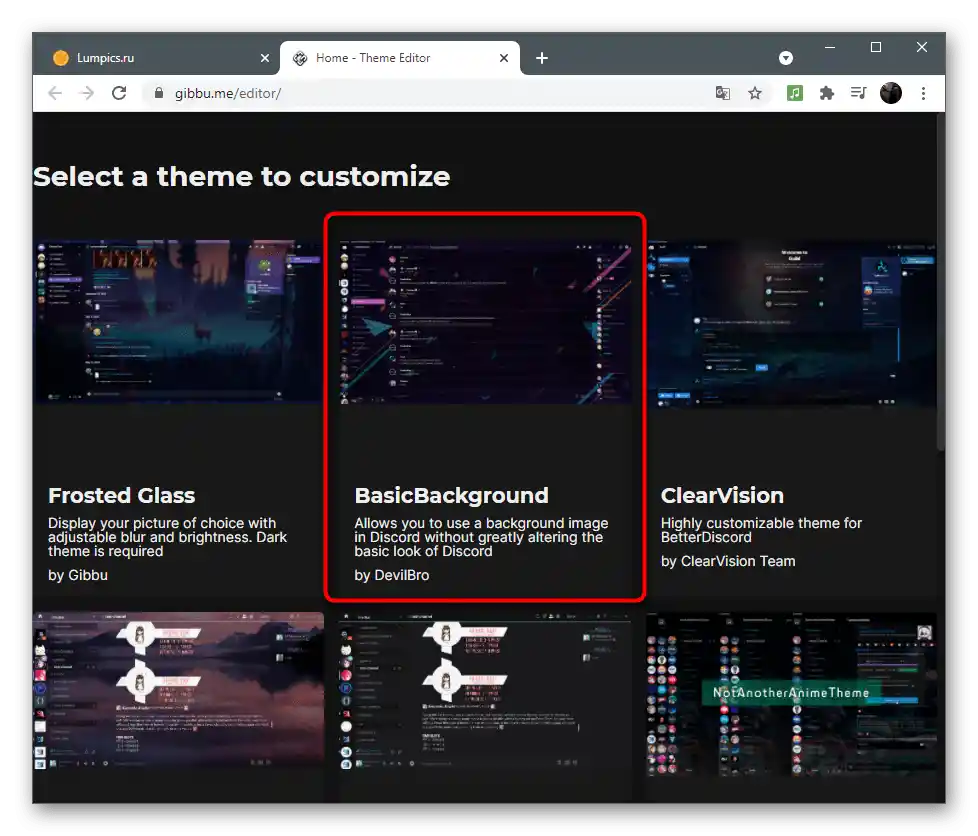Screen dimensions: 978x836
Task: Minimize the Chrome window
Action: [x=830, y=47]
